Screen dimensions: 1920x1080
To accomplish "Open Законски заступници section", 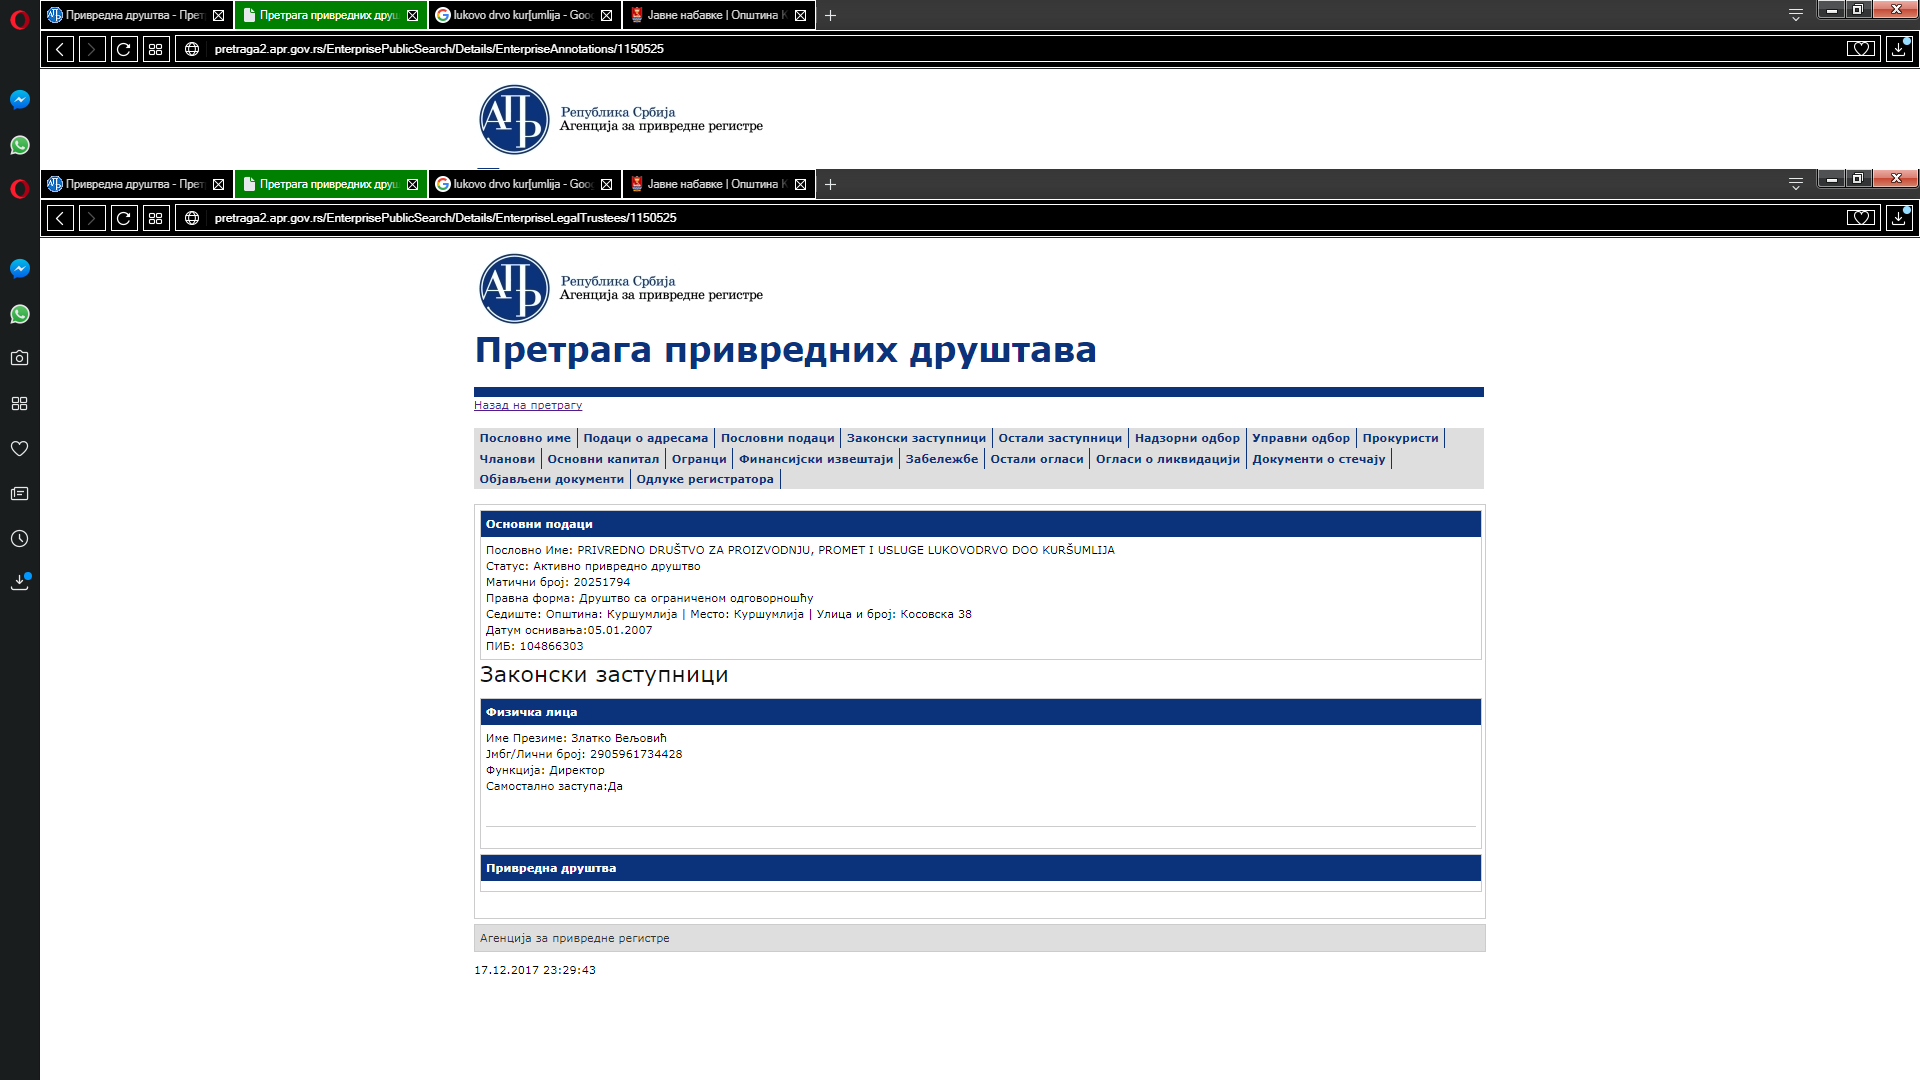I will 916,438.
